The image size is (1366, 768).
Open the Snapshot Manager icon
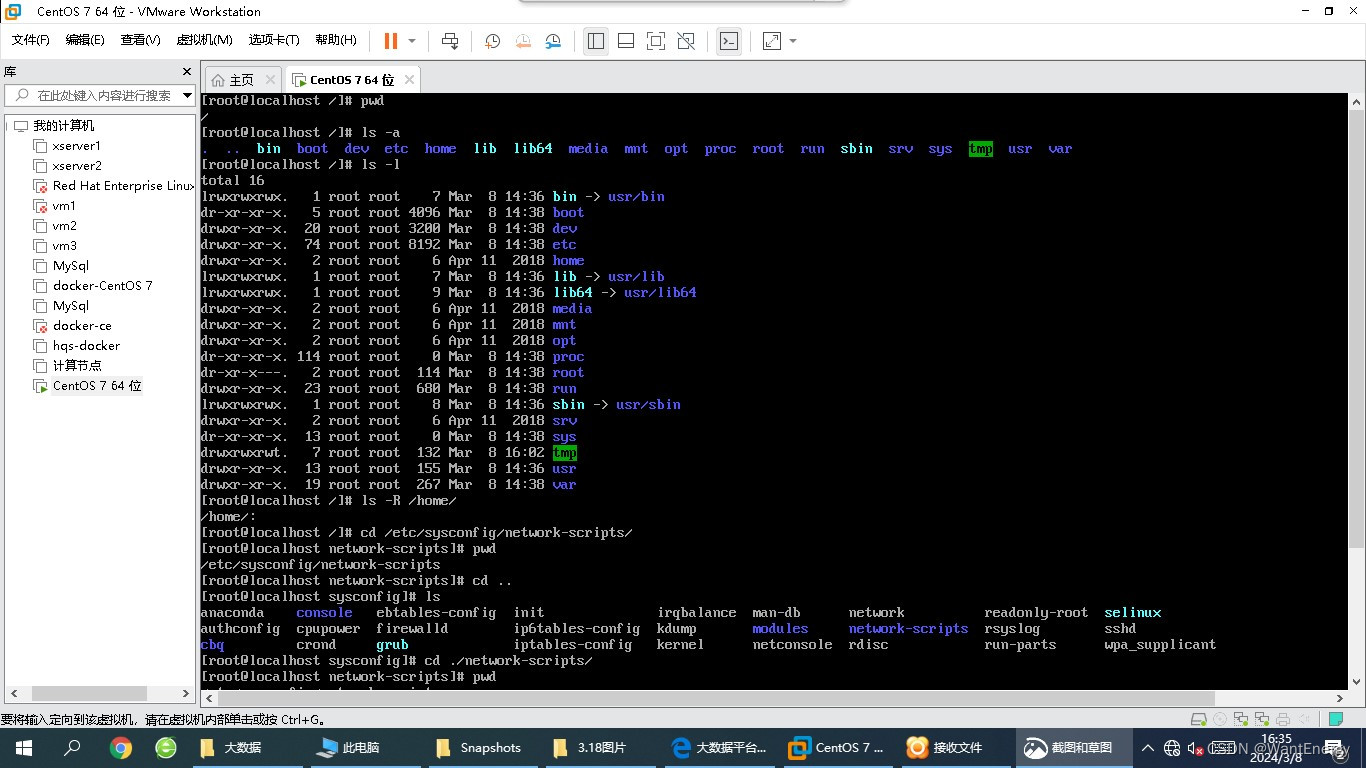pyautogui.click(x=553, y=41)
